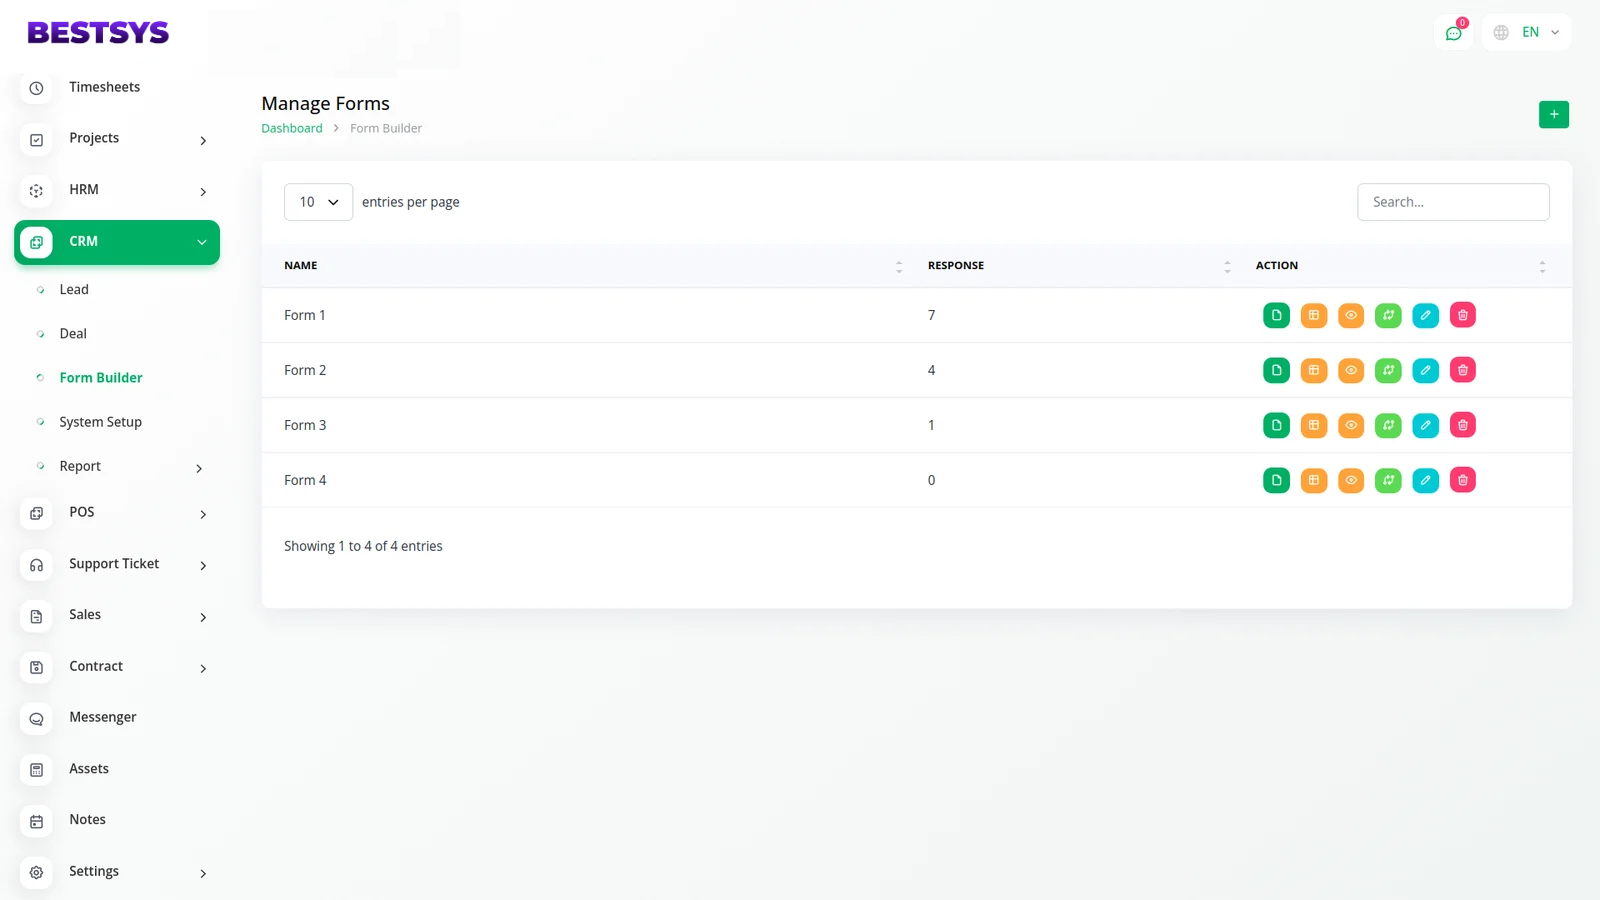Viewport: 1600px width, 900px height.
Task: Delete Form 4 using the trash icon
Action: tap(1462, 480)
